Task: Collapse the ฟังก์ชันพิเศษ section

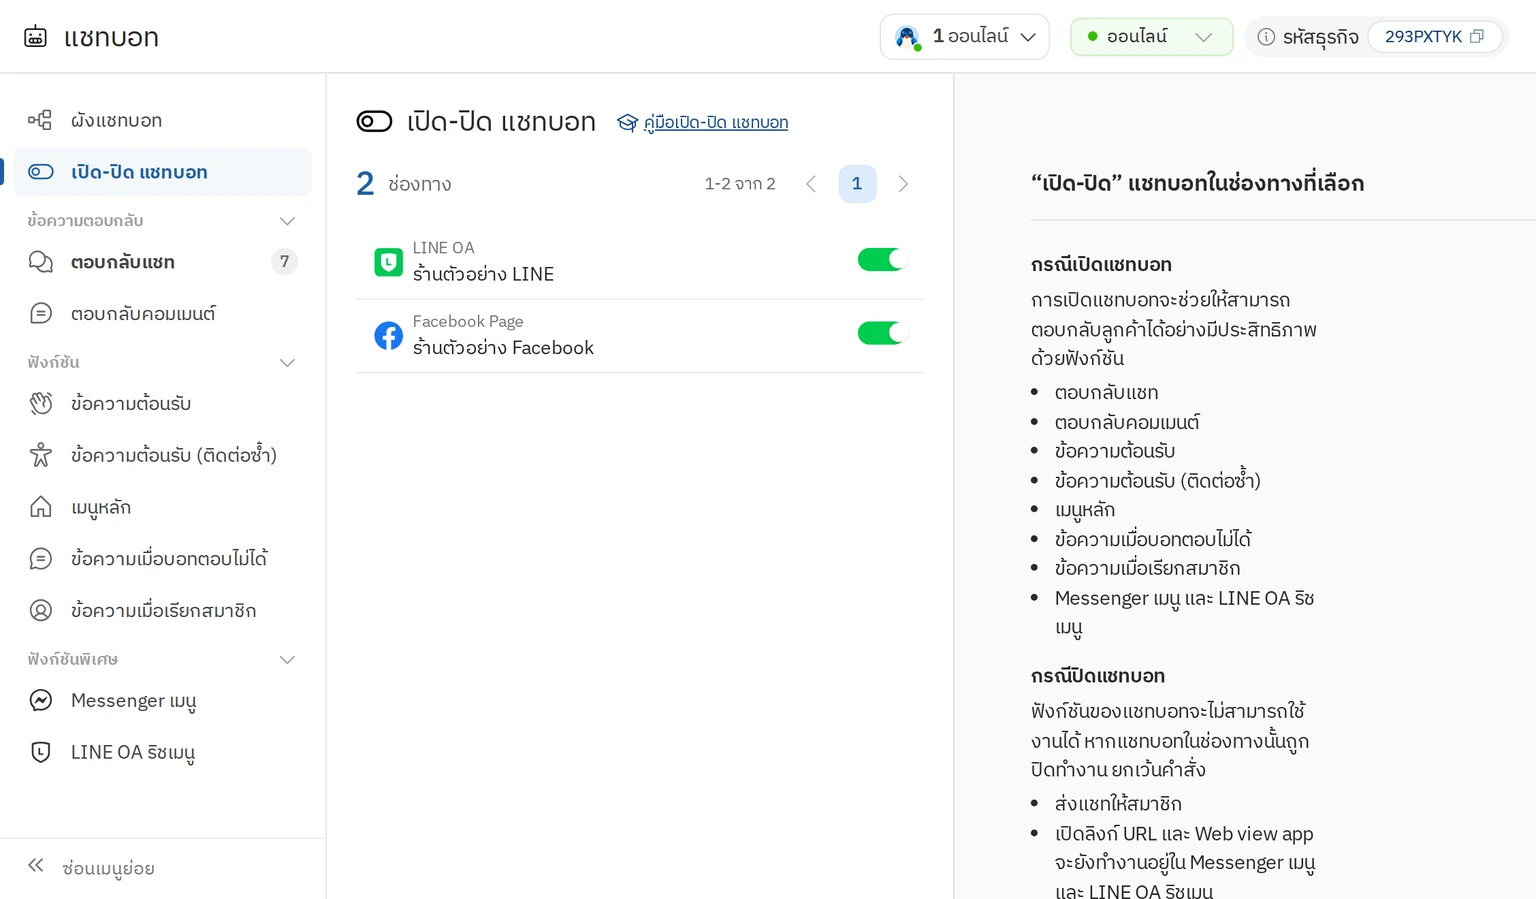Action: coord(287,660)
